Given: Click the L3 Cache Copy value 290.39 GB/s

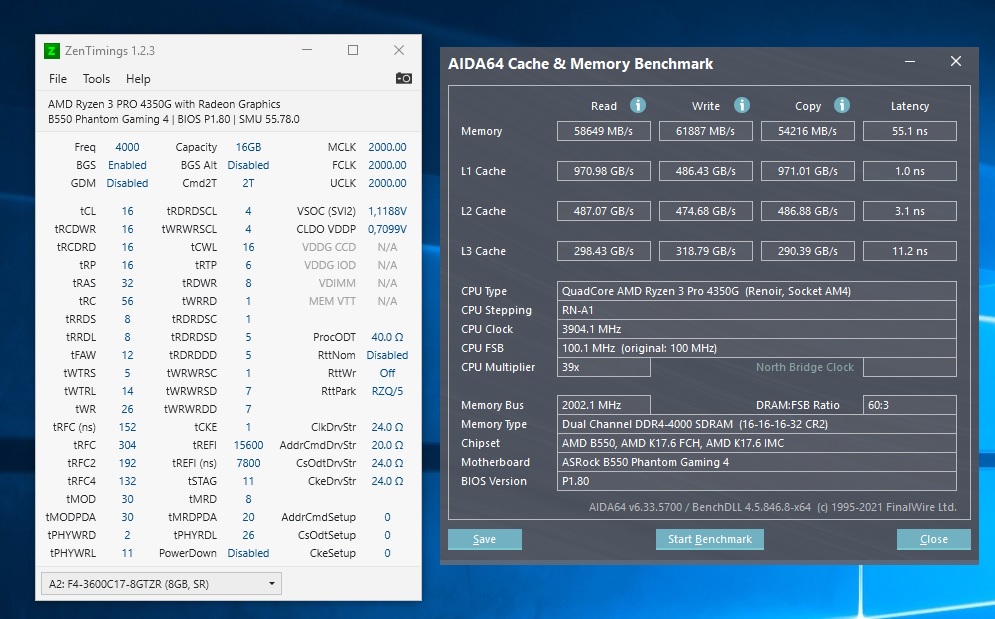Looking at the screenshot, I should click(808, 251).
